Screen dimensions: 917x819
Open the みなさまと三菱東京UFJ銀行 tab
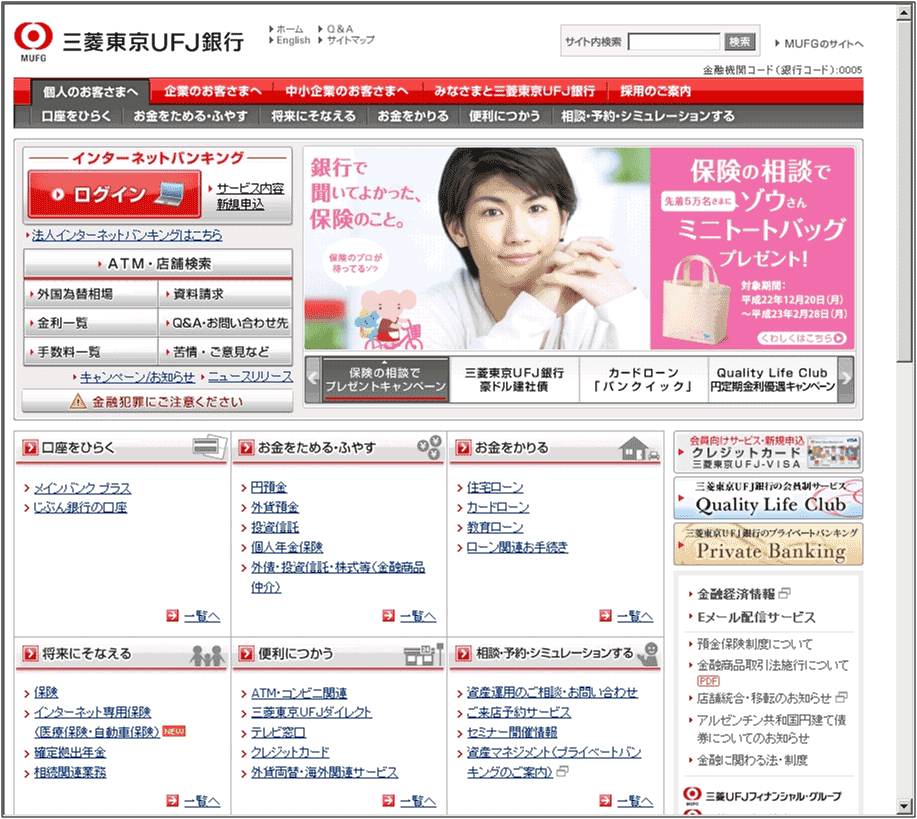tap(515, 91)
